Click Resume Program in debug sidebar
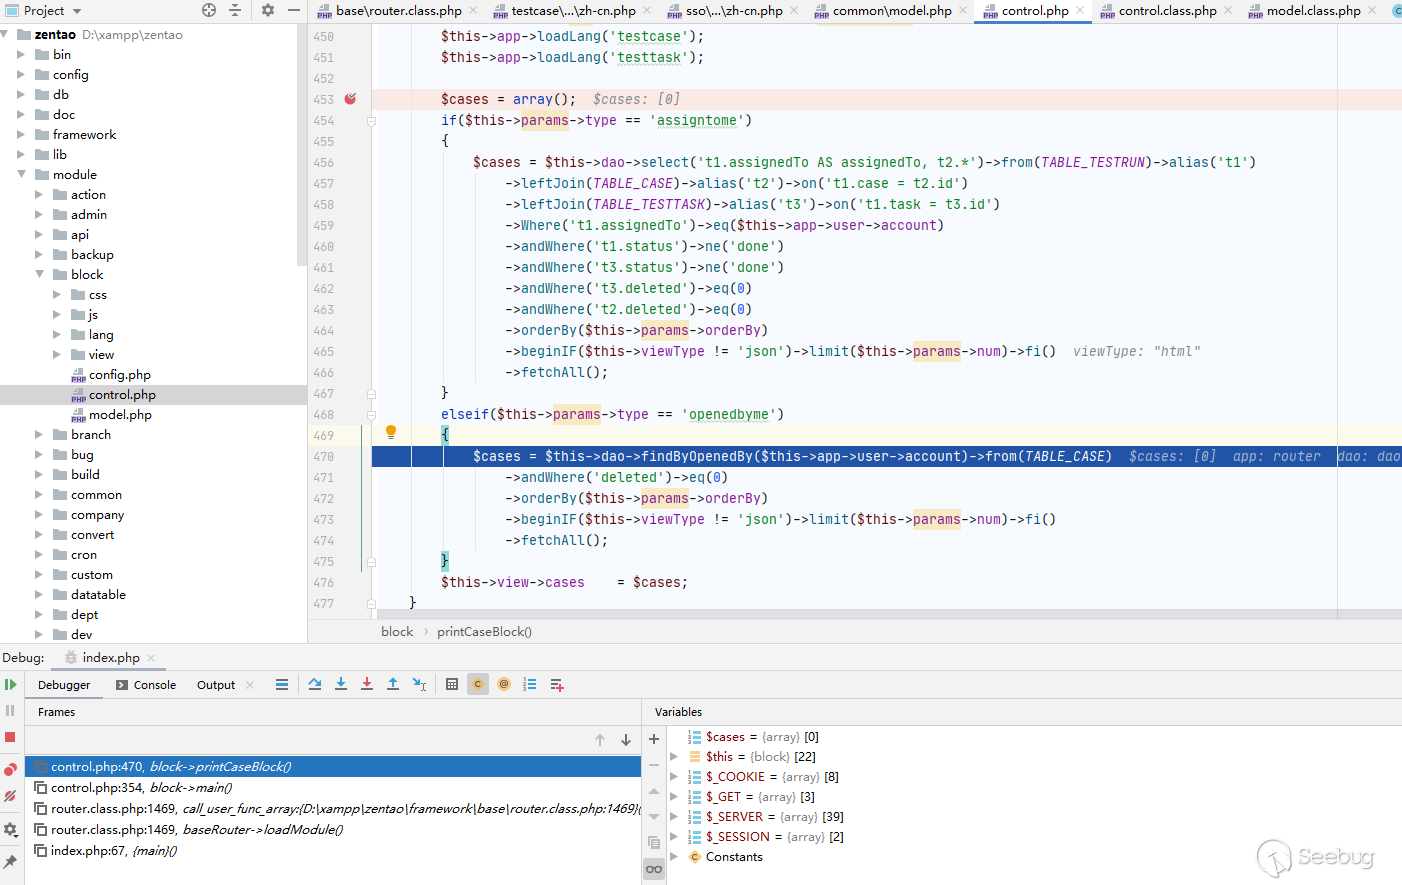Viewport: 1402px width, 885px height. [x=10, y=685]
